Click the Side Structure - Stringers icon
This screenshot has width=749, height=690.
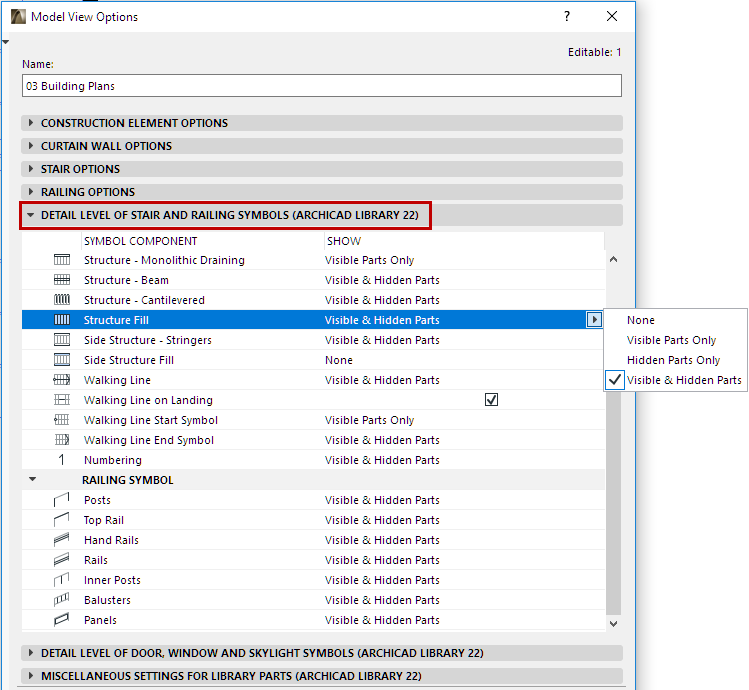point(62,340)
